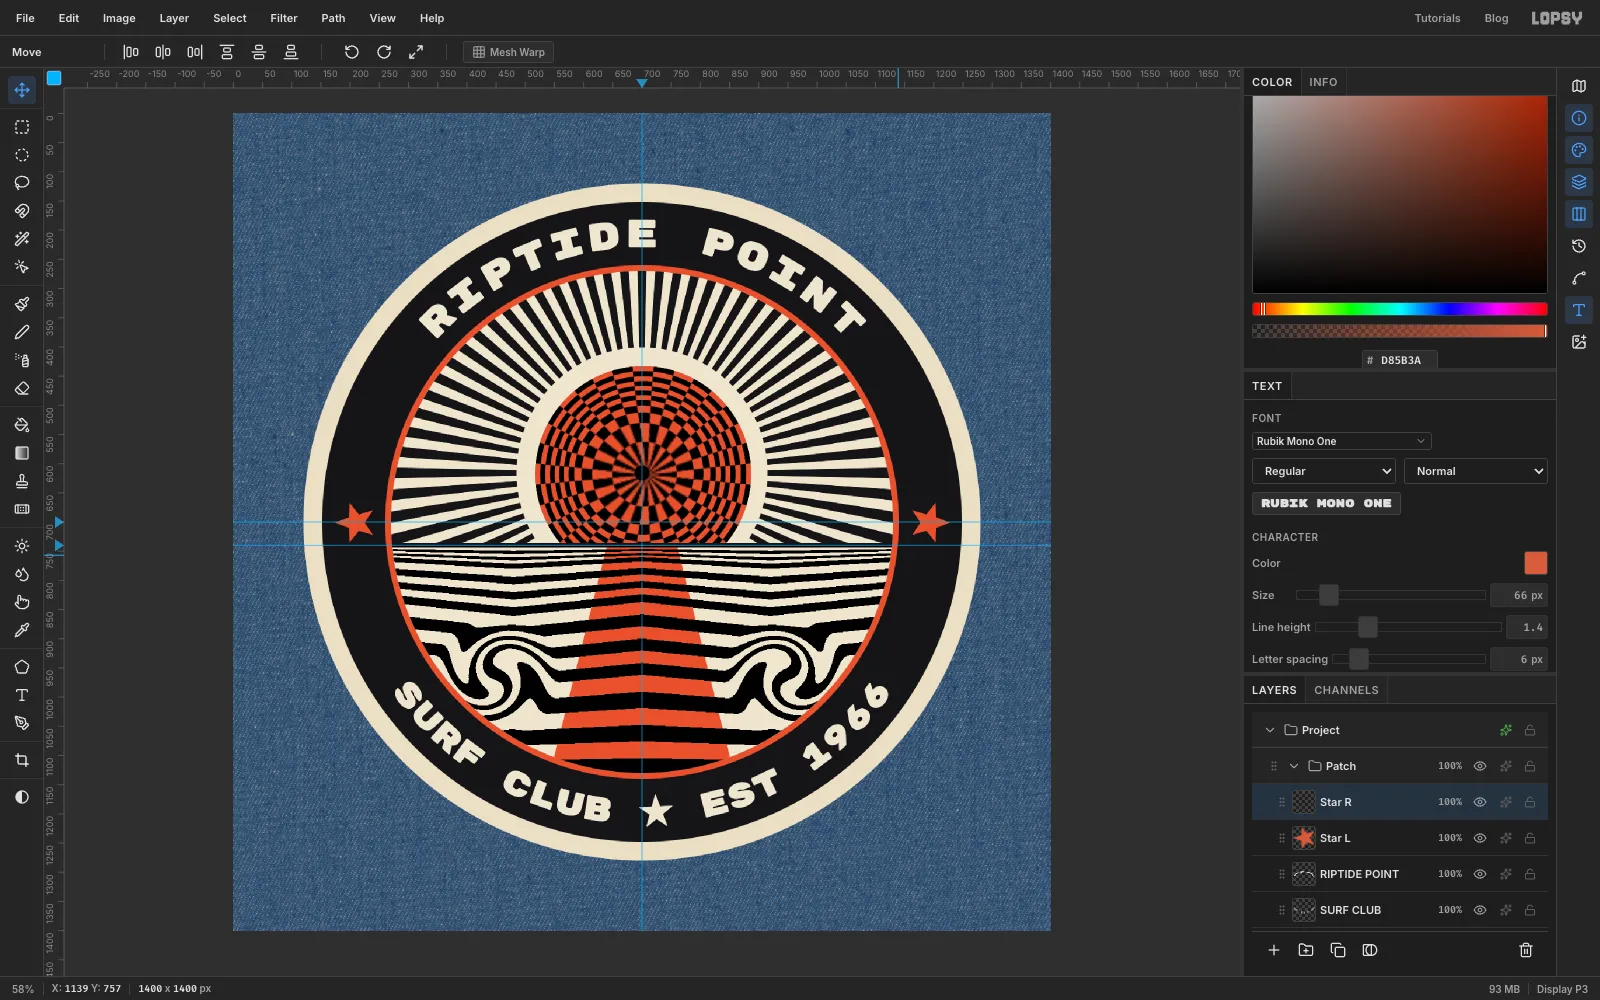1600x1000 pixels.
Task: Toggle lock on SURF CLUB layer
Action: (1530, 910)
